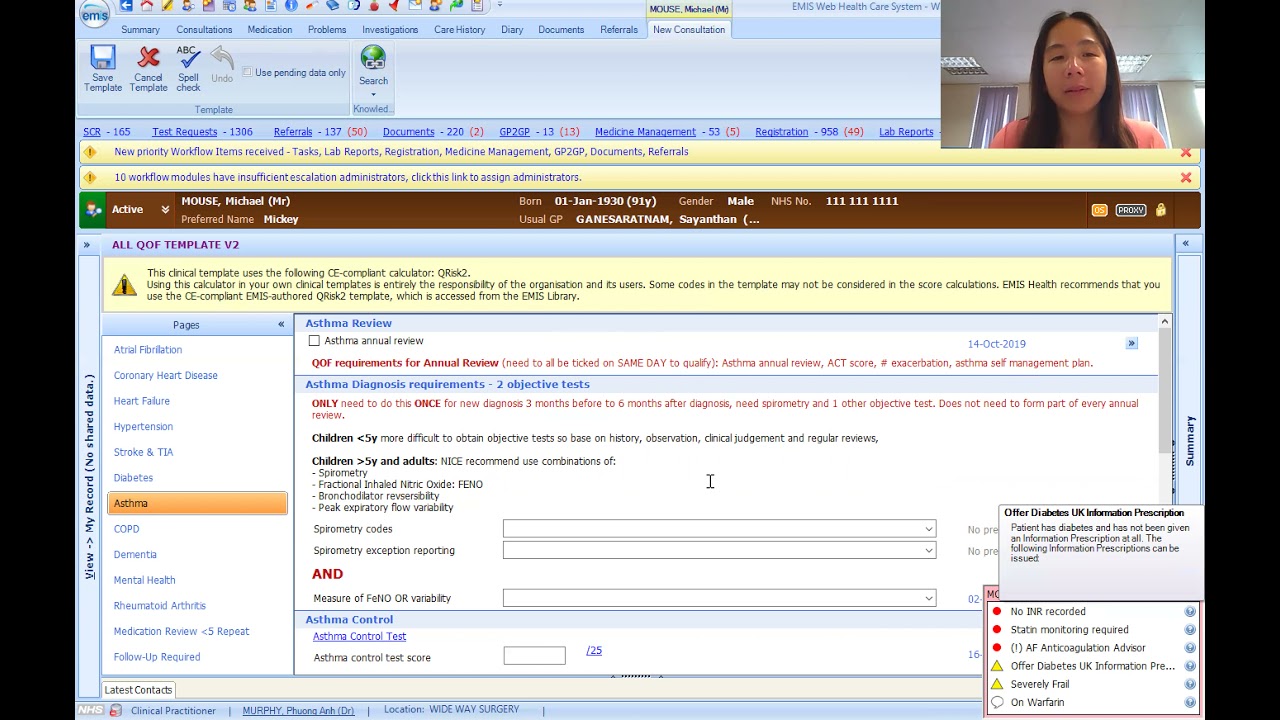Enable Use pending data only checkbox
The image size is (1280, 720).
(247, 72)
